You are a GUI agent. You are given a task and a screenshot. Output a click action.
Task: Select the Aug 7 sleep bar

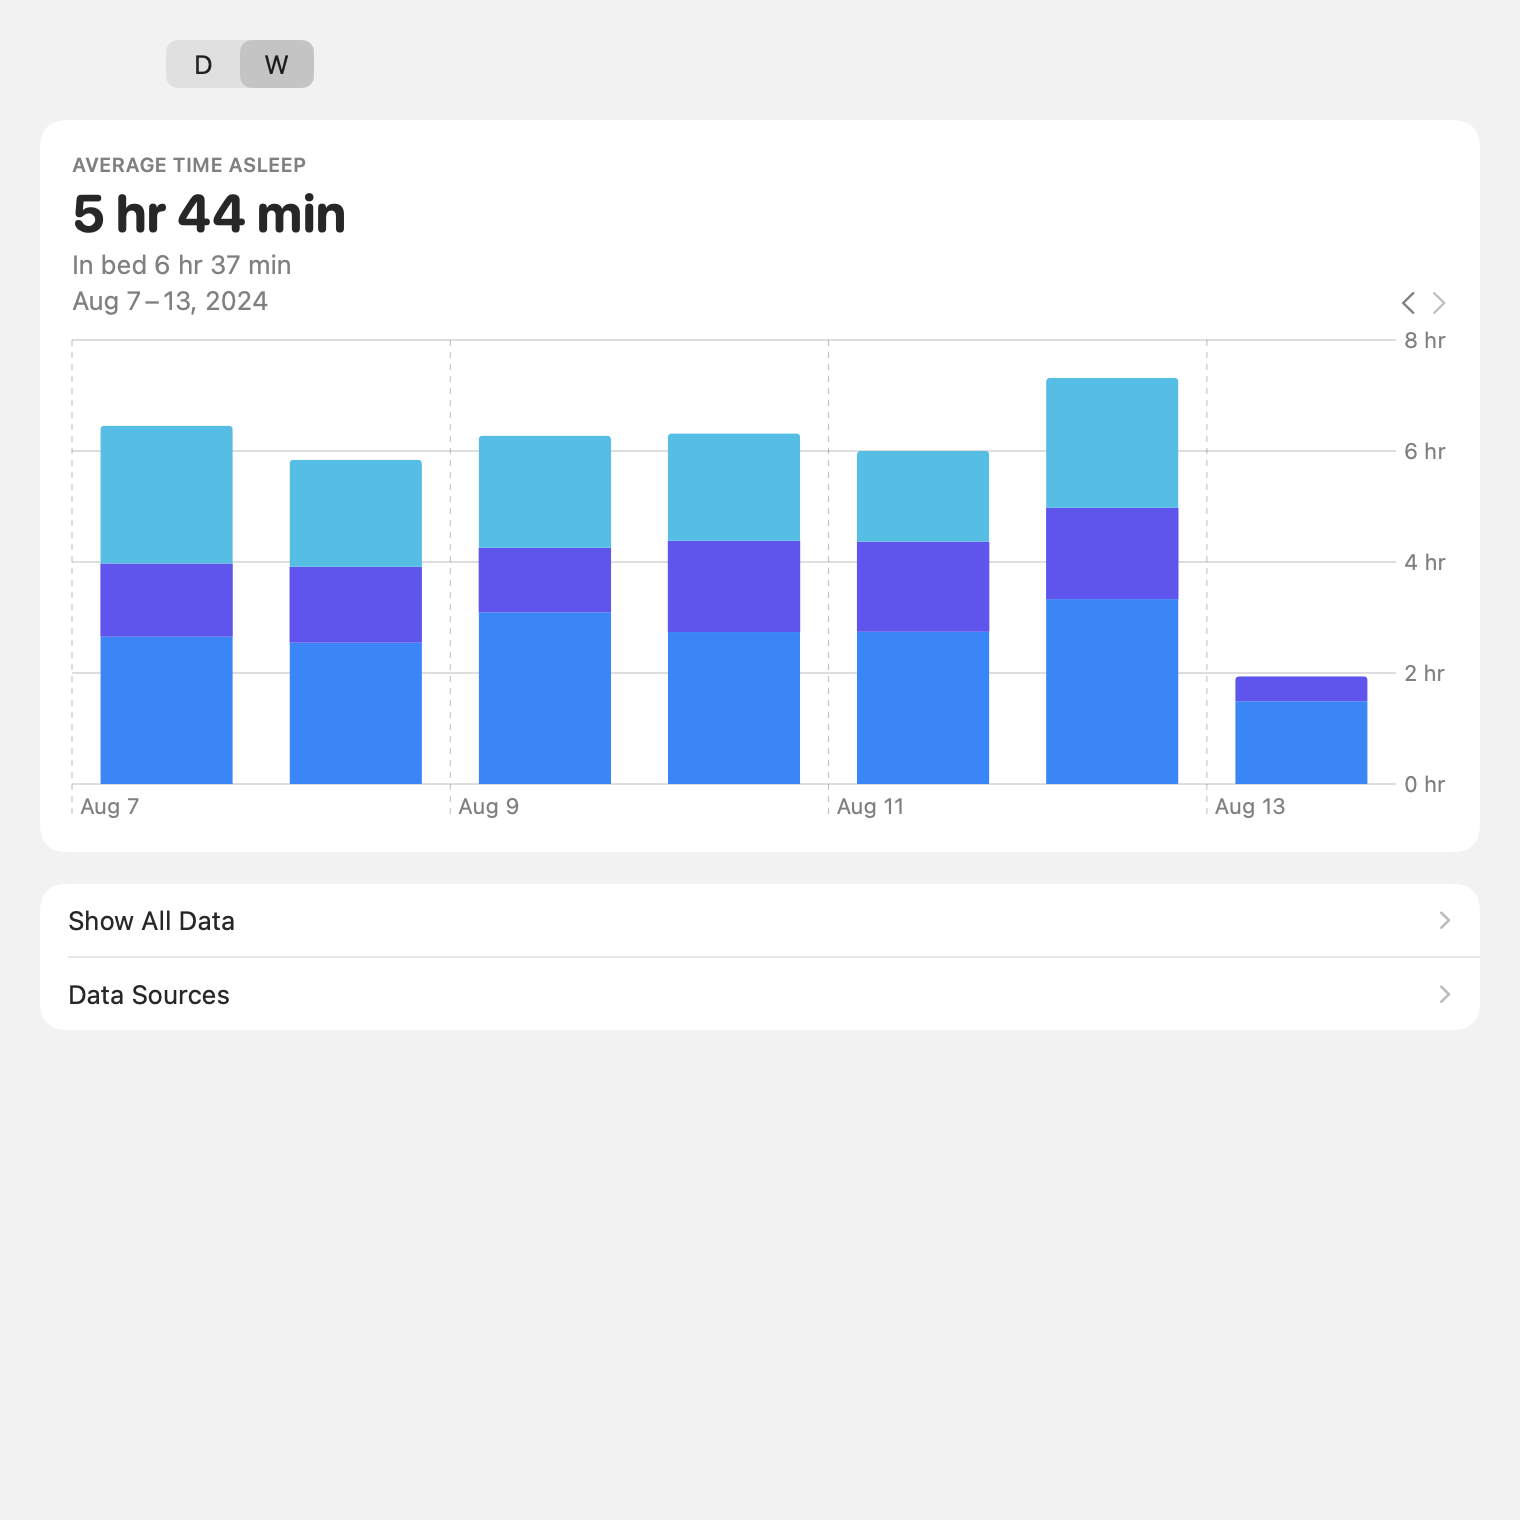coord(167,605)
